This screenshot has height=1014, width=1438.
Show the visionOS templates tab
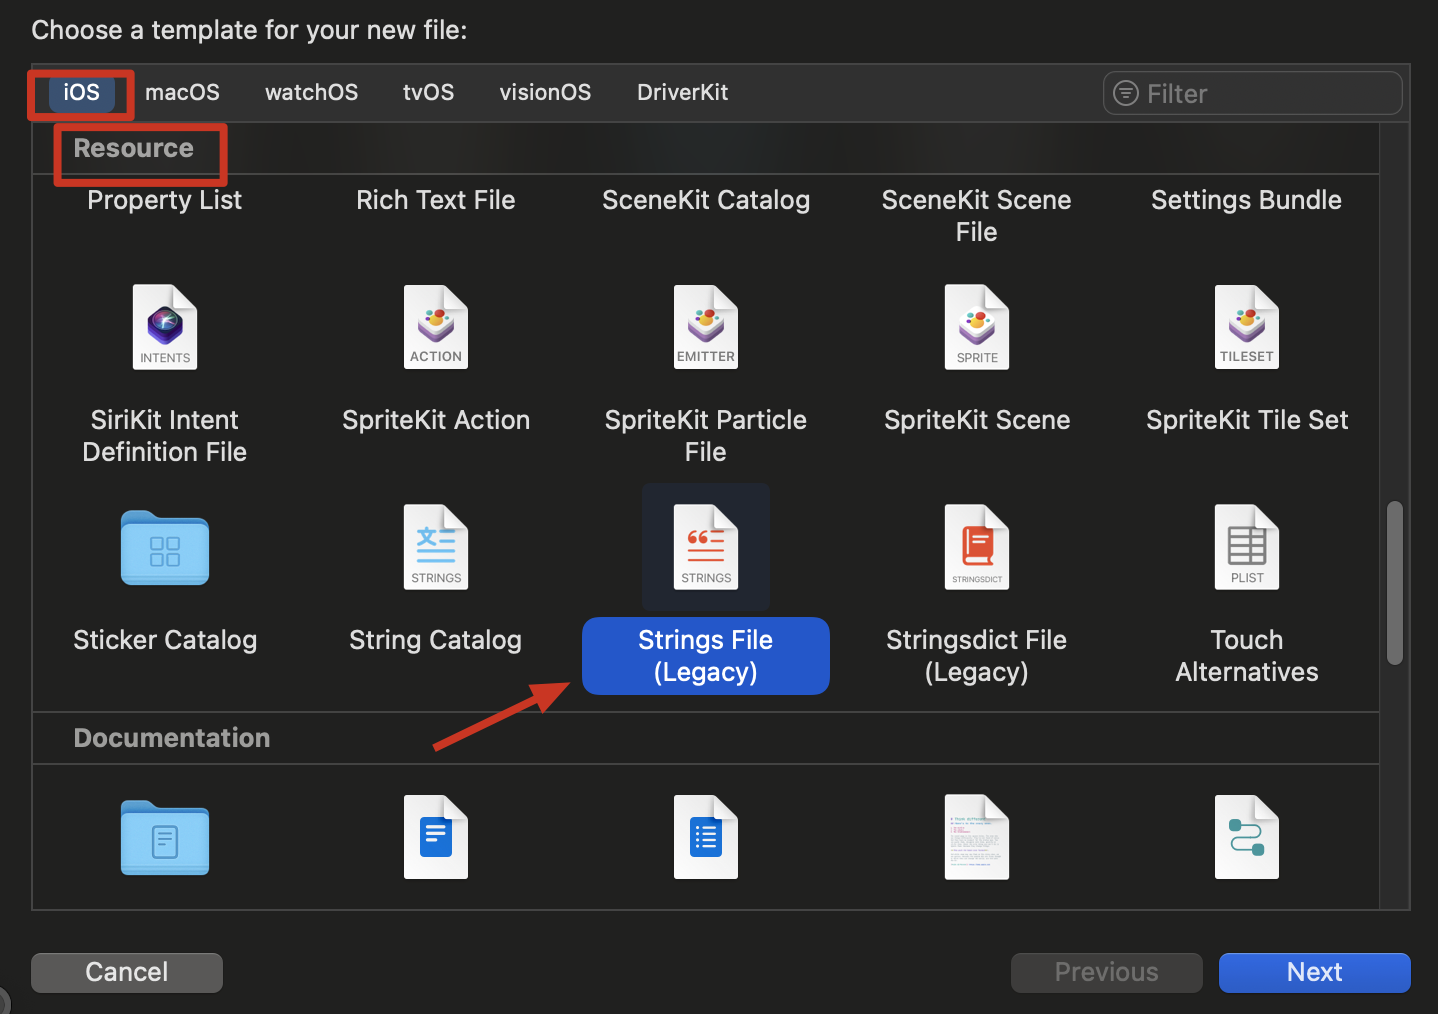point(545,92)
